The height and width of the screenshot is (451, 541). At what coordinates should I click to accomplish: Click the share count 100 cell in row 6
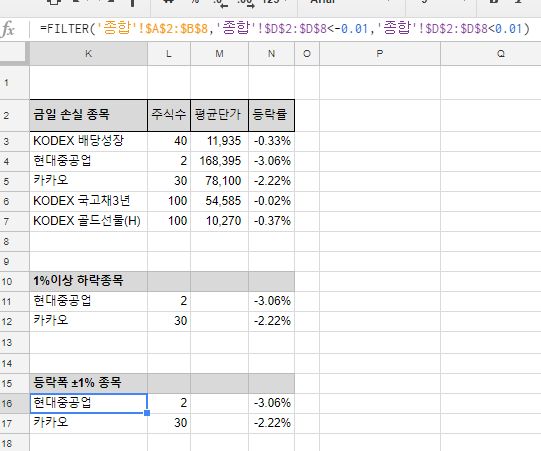[169, 201]
